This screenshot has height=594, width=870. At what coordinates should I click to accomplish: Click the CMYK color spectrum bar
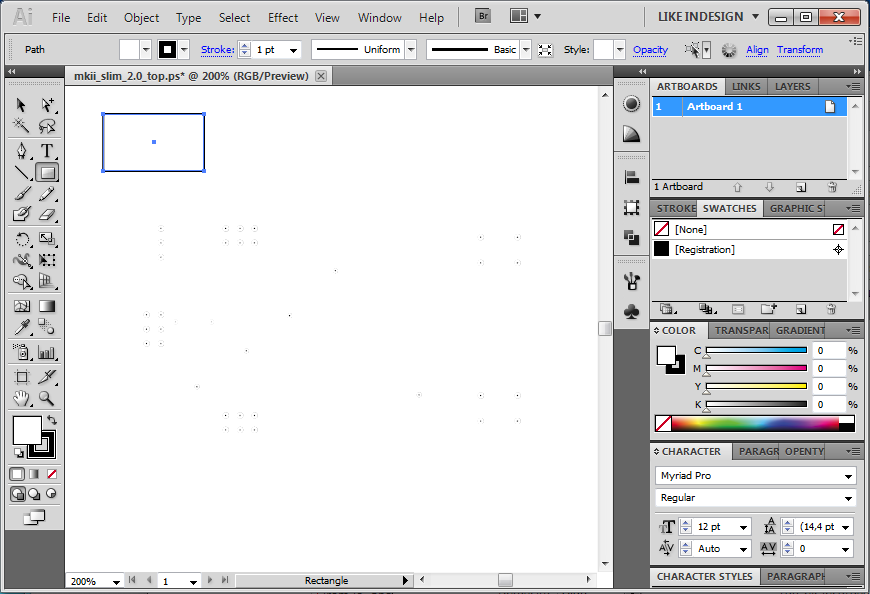tap(755, 424)
